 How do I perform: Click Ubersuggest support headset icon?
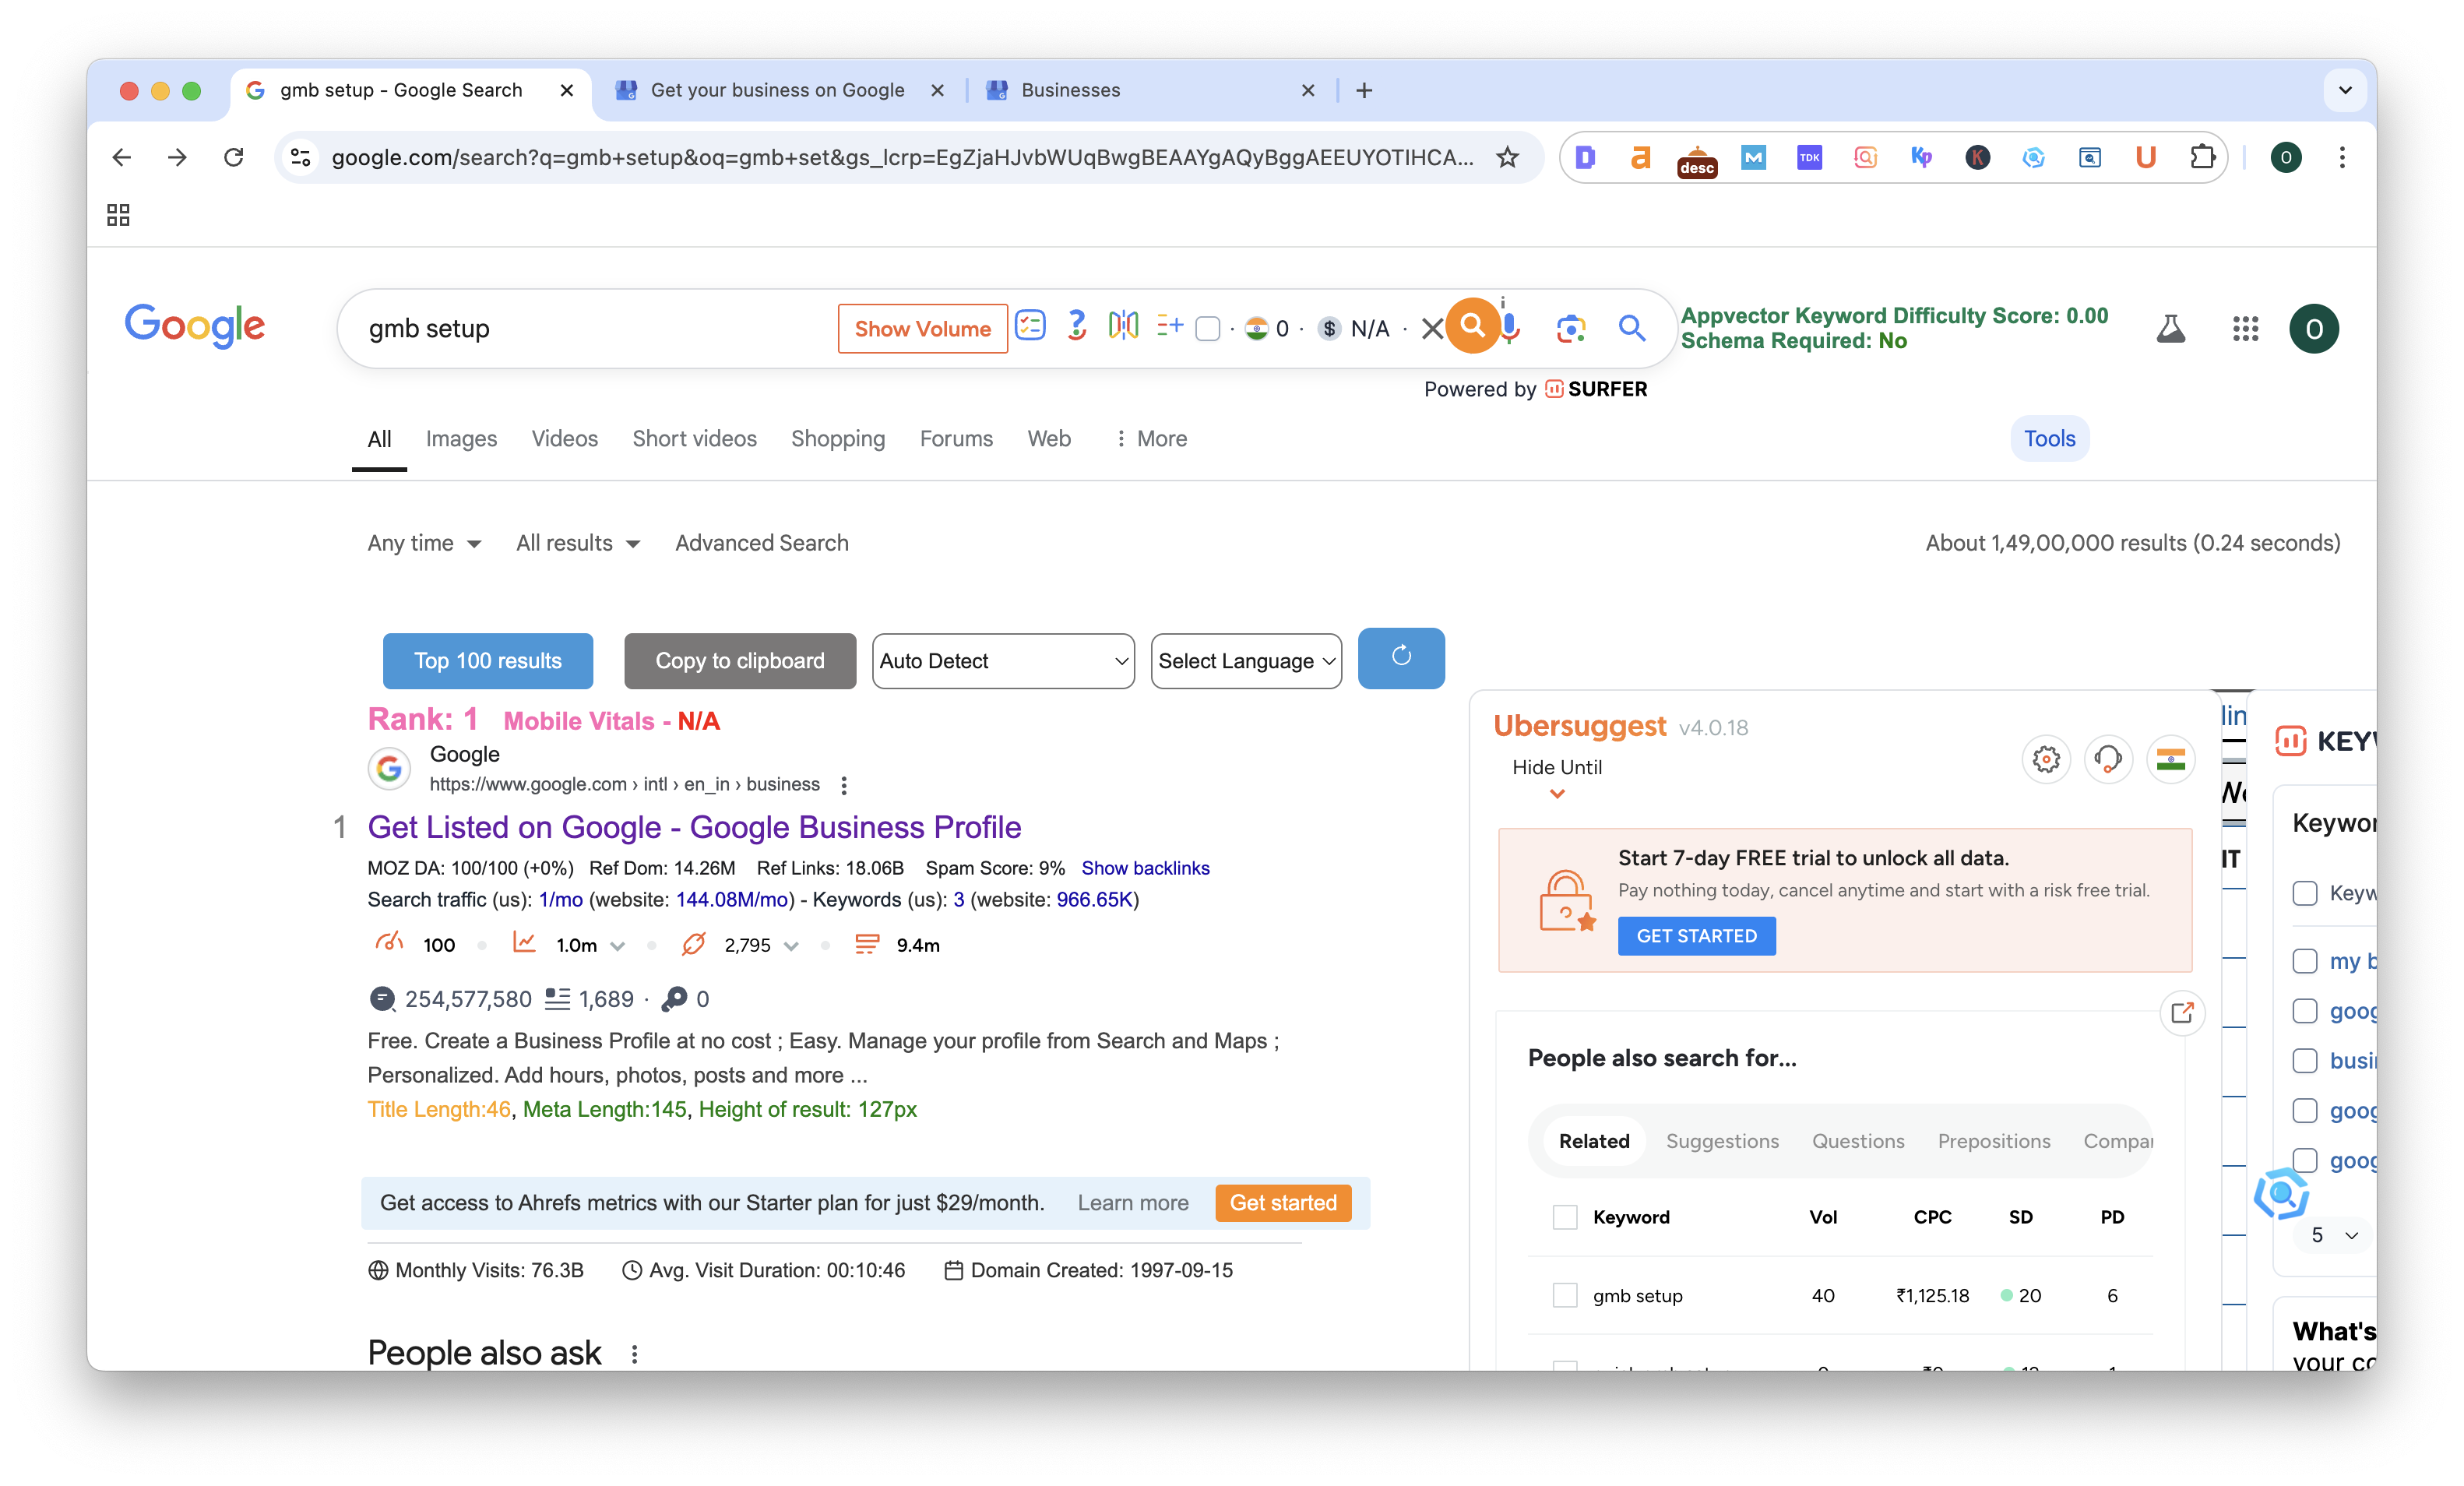tap(2108, 759)
